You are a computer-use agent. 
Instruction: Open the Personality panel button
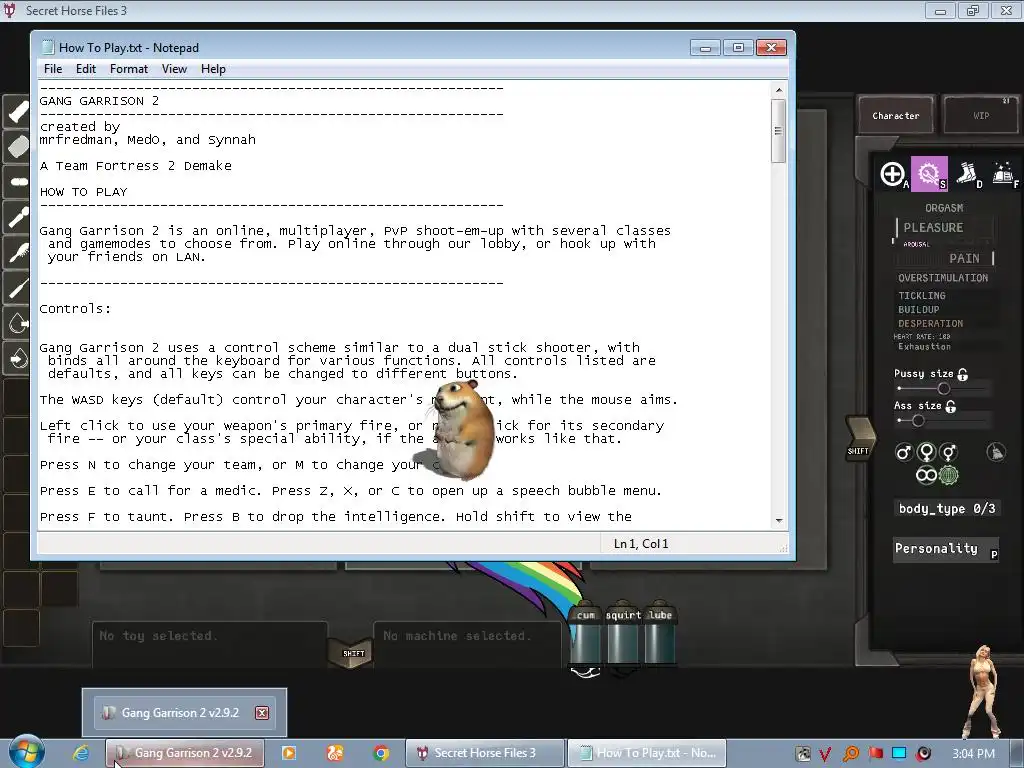(946, 549)
